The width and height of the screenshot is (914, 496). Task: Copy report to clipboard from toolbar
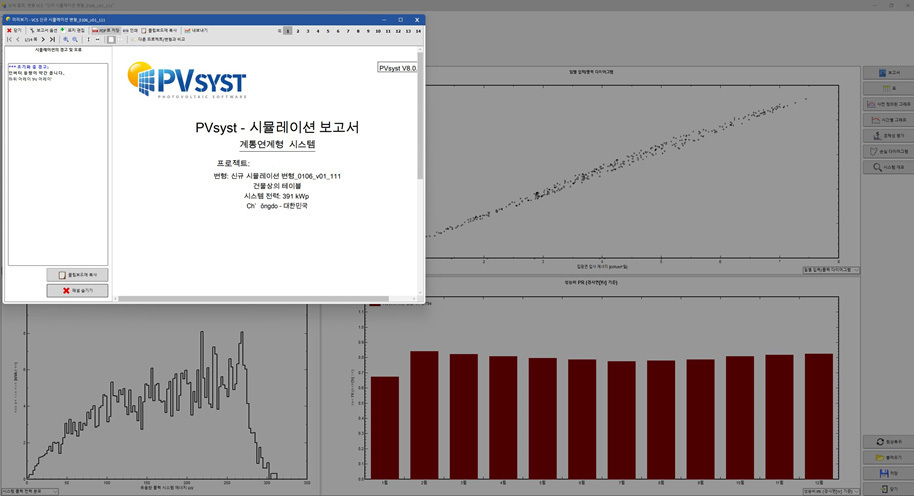pos(159,30)
